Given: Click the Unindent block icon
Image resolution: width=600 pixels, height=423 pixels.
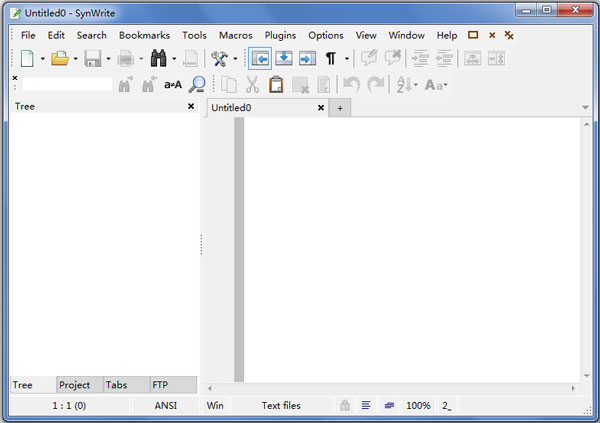Looking at the screenshot, I should coord(444,59).
